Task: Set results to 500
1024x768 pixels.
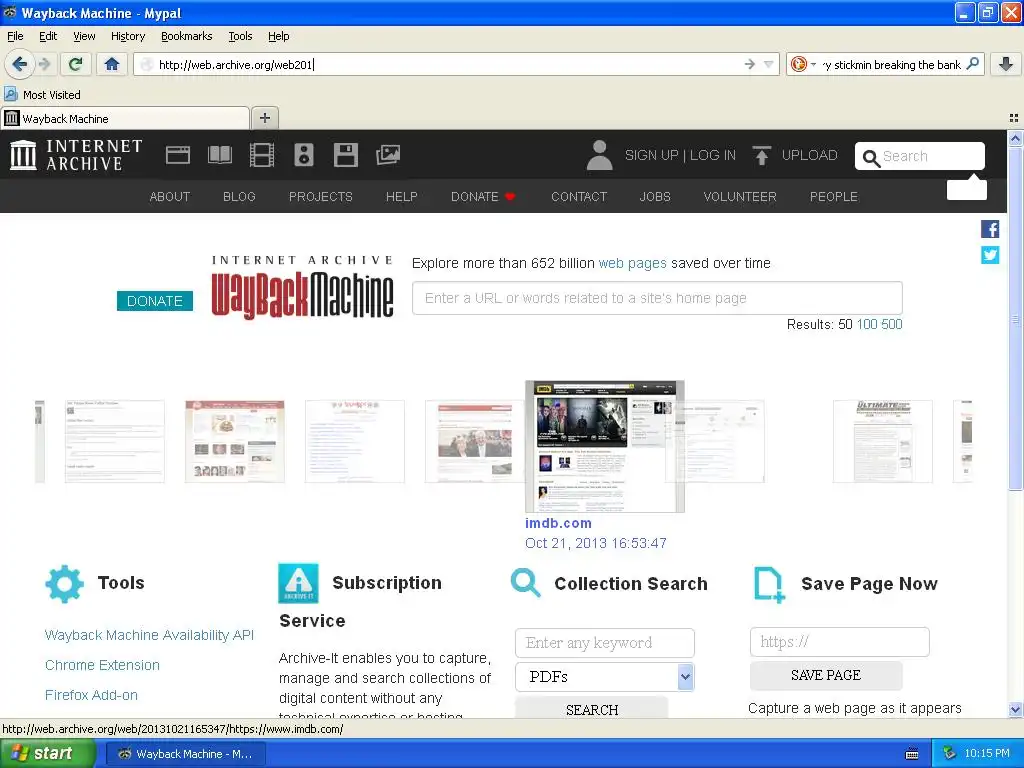Action: pyautogui.click(x=891, y=325)
